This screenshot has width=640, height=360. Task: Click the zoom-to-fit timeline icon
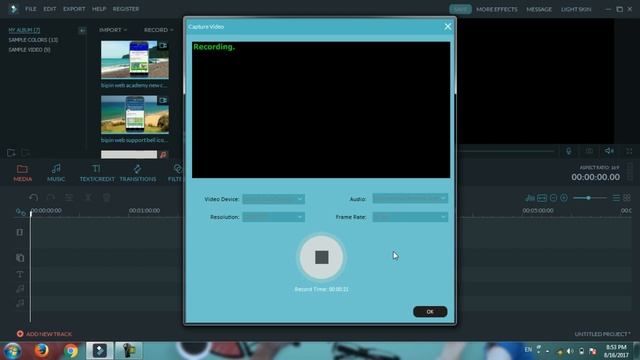coord(542,198)
